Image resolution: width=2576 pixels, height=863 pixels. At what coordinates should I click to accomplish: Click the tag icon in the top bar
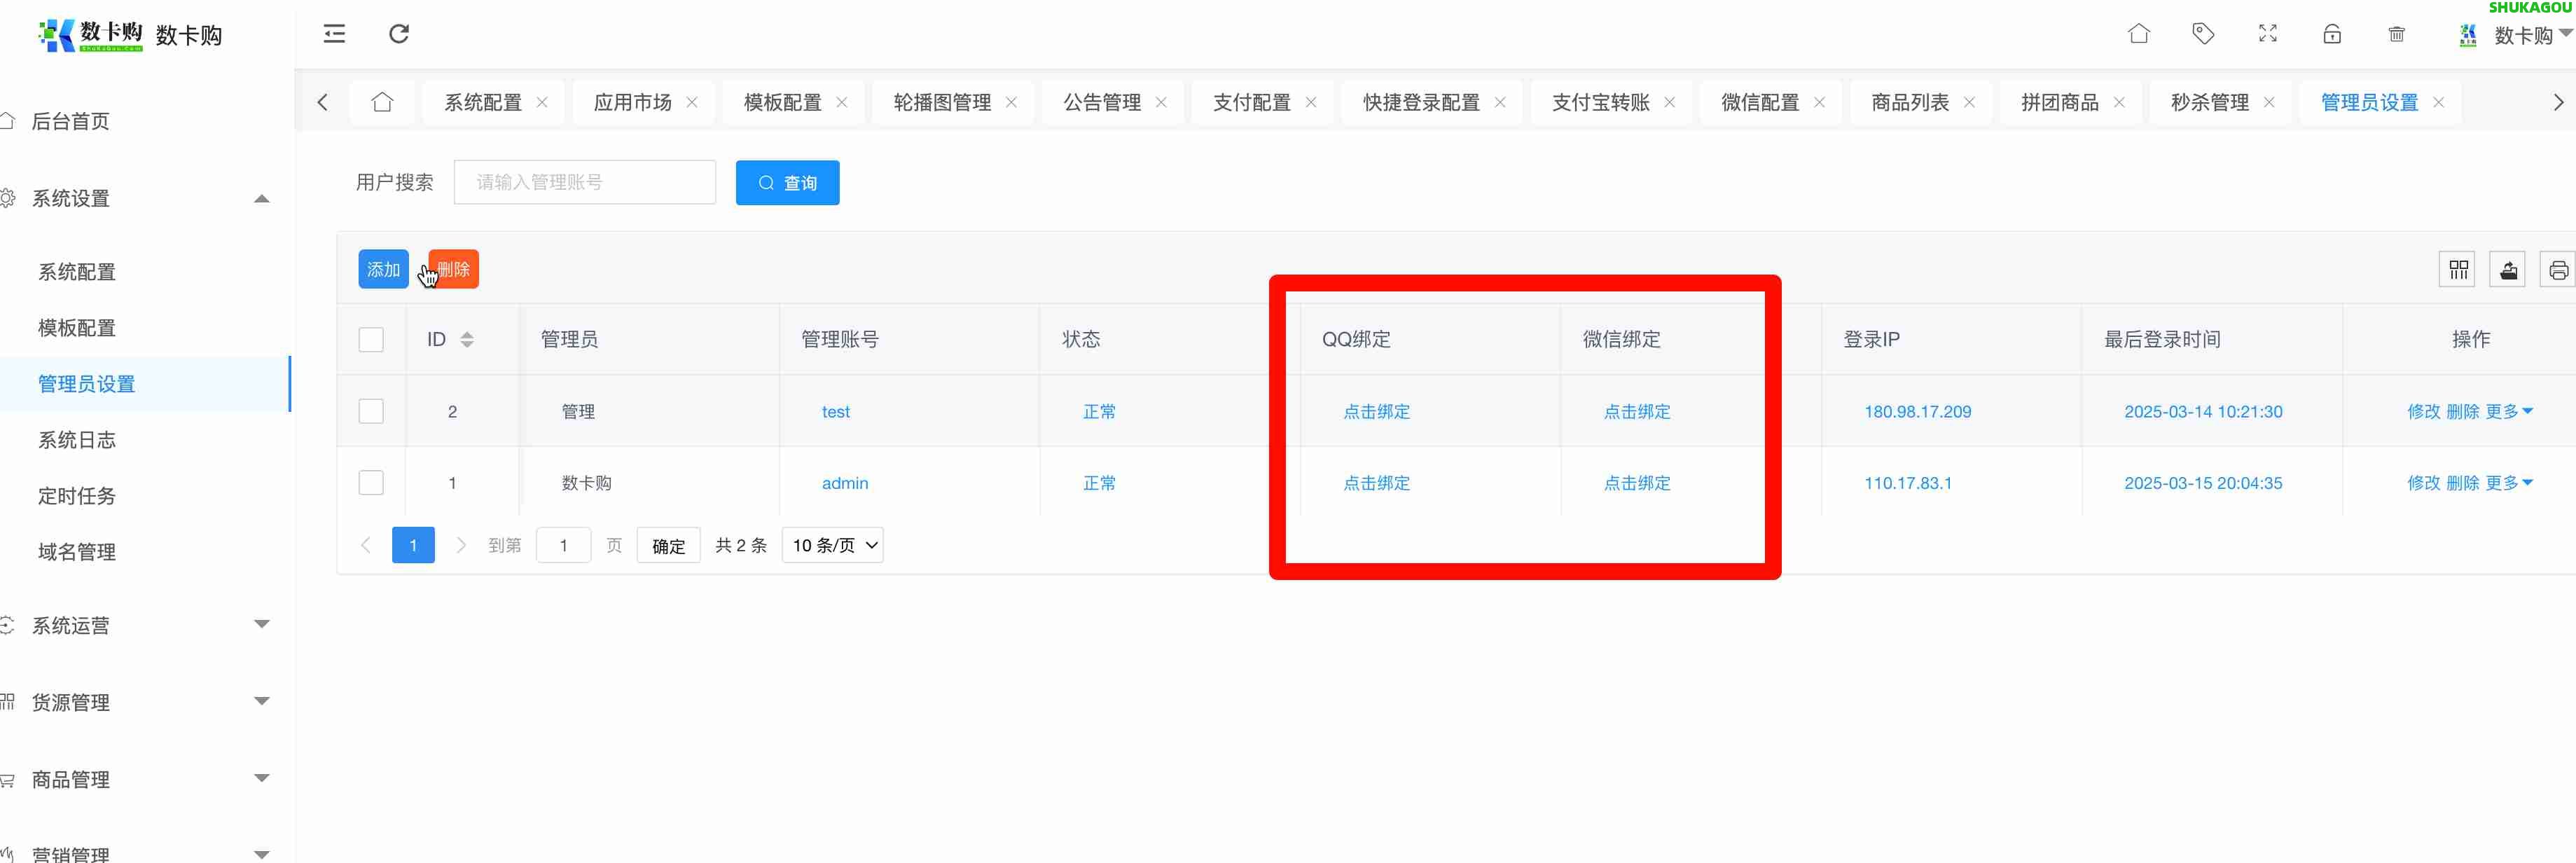[2203, 33]
